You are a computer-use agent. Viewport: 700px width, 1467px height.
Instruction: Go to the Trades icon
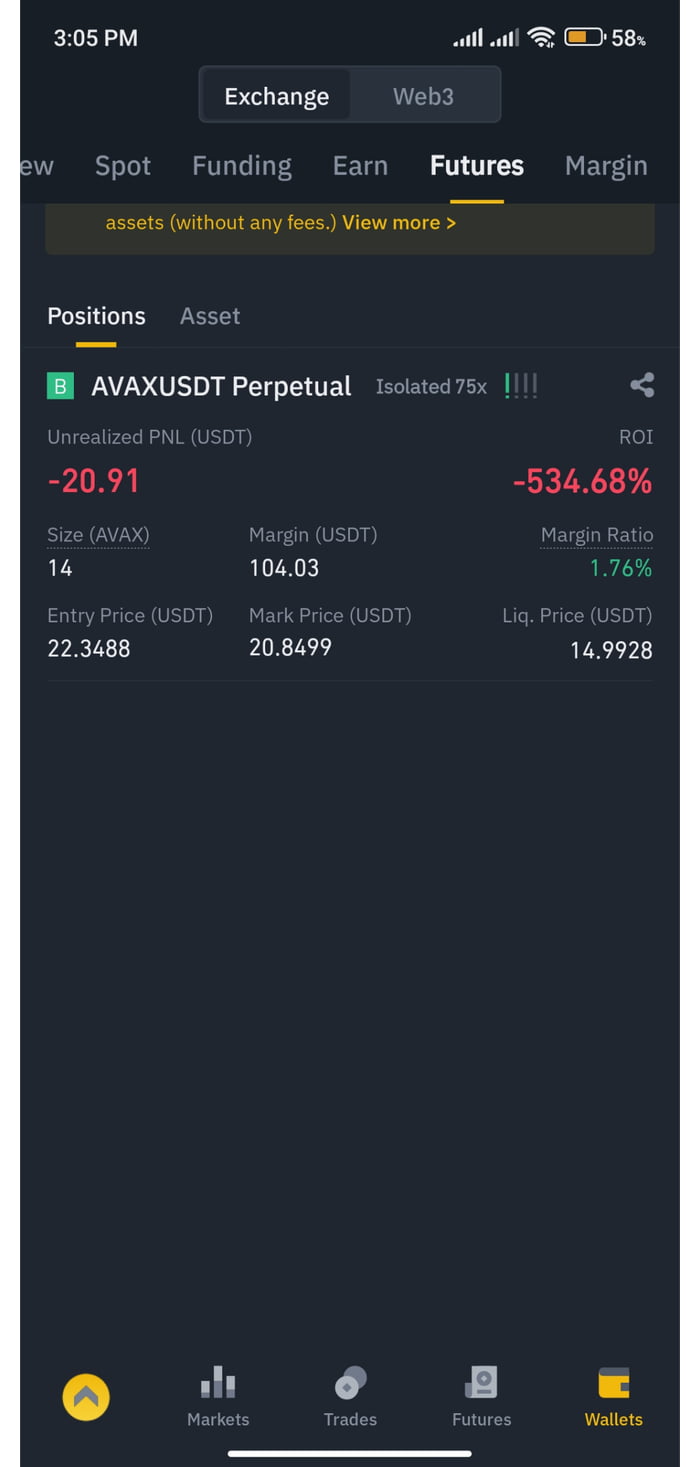(x=350, y=1383)
